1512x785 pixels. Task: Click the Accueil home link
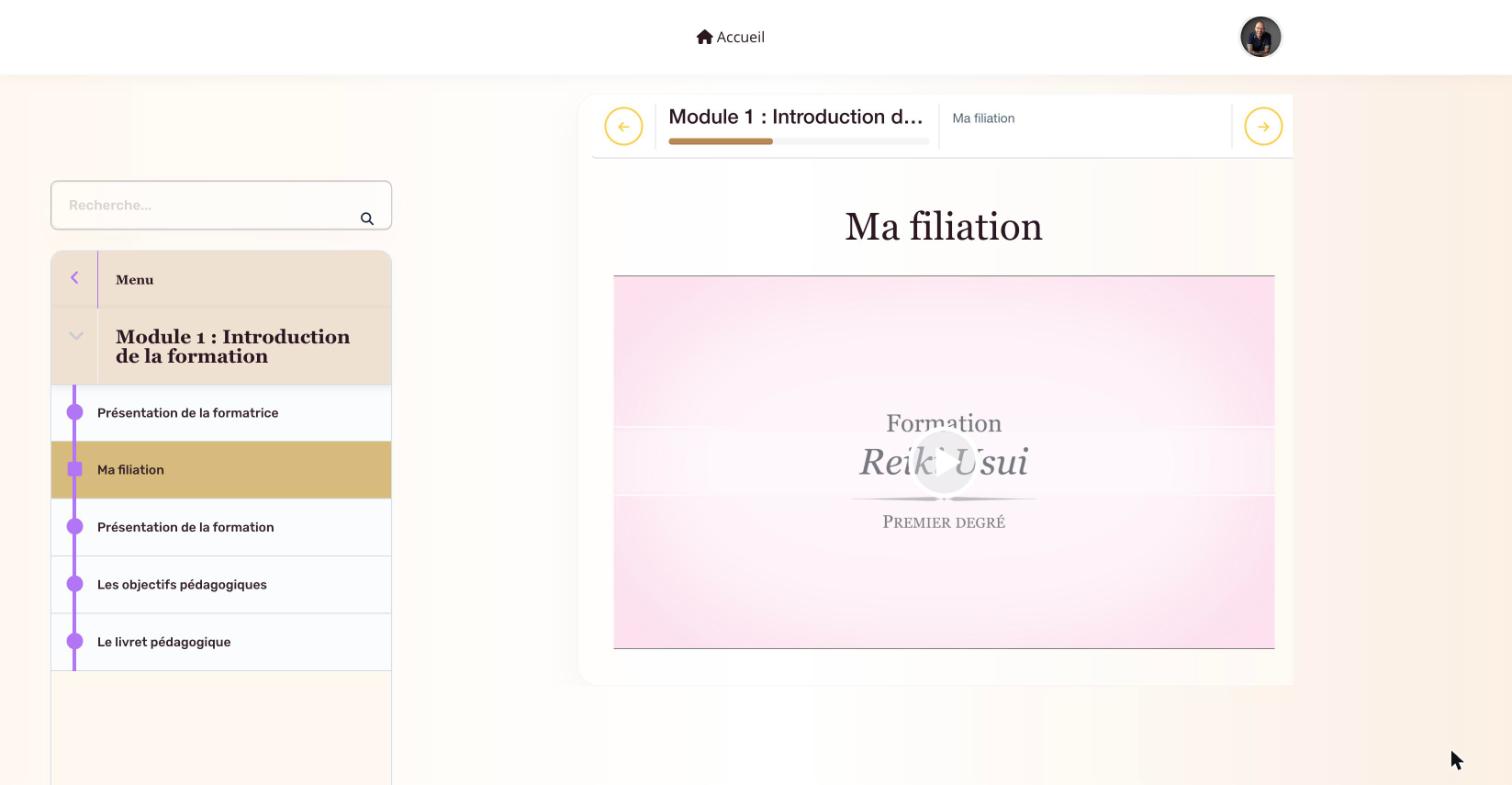(730, 37)
